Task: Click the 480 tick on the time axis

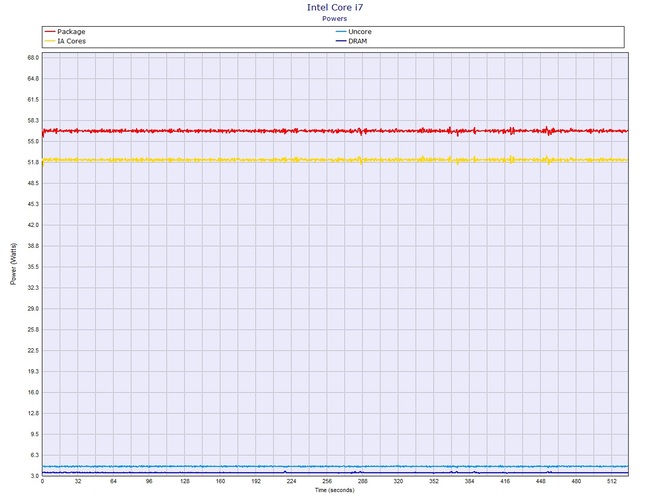Action: 576,481
